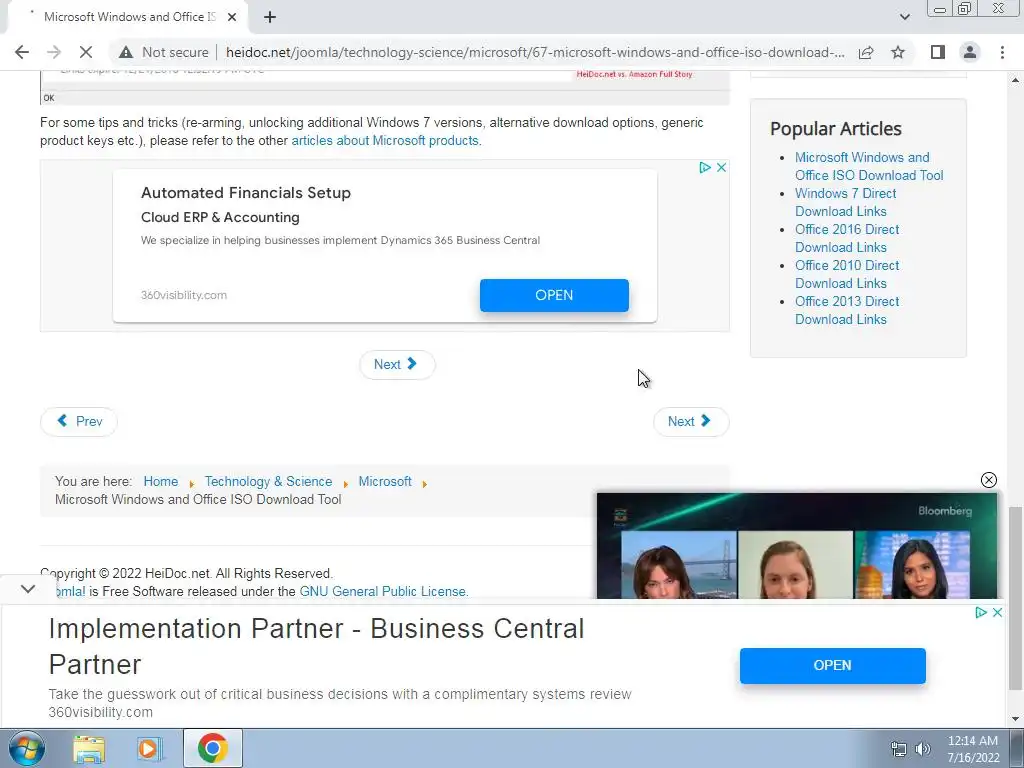This screenshot has height=768, width=1024.
Task: Open Office 2010 Direct Download Links
Action: click(846, 274)
